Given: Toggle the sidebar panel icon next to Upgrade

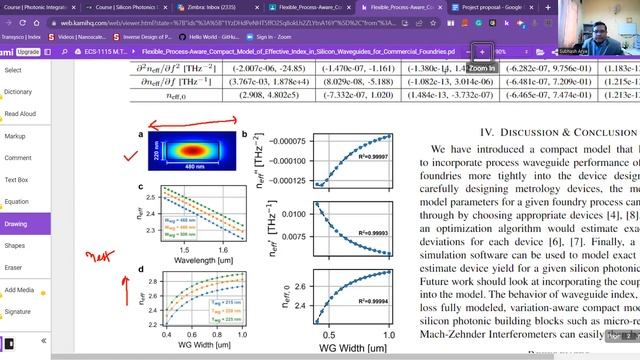Looking at the screenshot, I should pyautogui.click(x=48, y=52).
